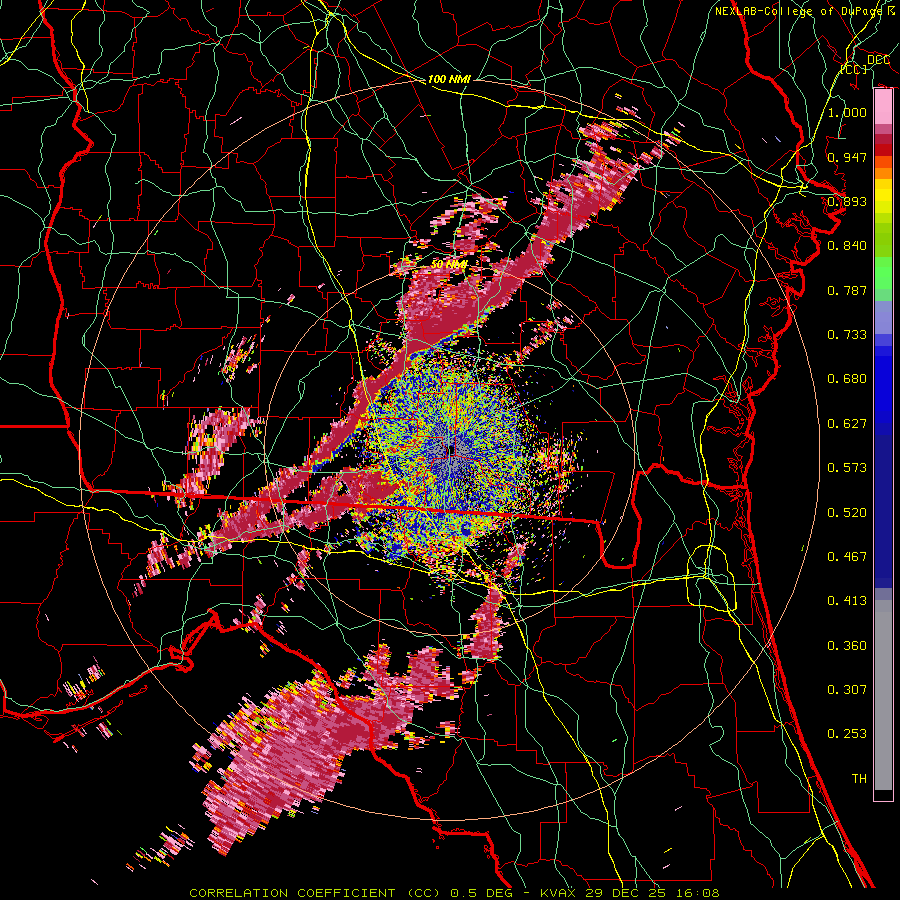Click the TH label on the color scale
The image size is (900, 900).
tap(859, 778)
